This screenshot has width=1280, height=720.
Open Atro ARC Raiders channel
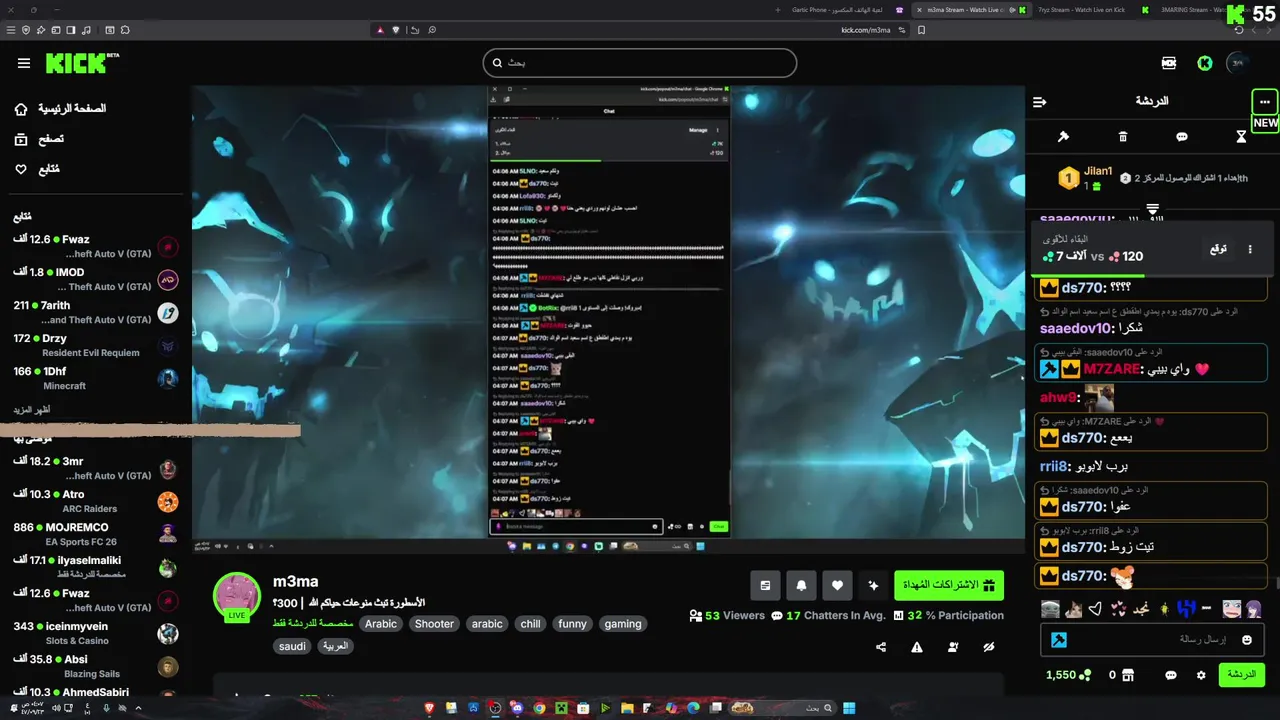(x=96, y=501)
